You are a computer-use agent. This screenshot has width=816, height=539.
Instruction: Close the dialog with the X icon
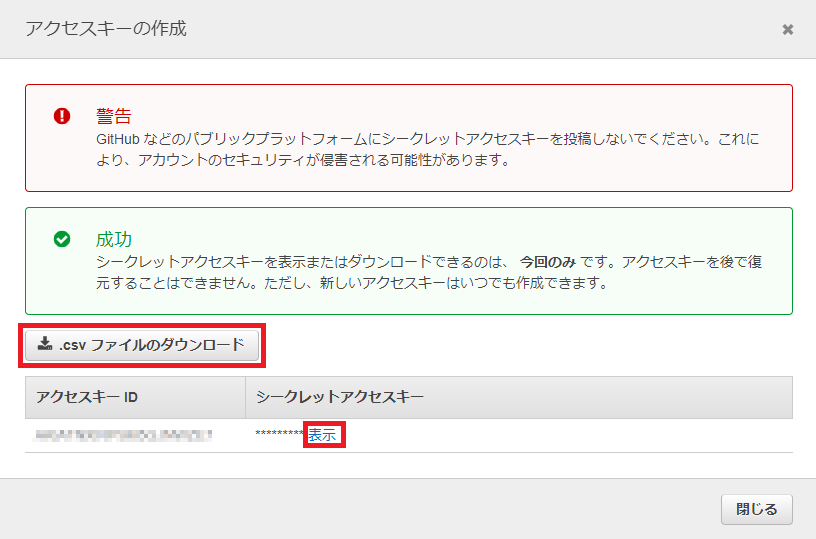(788, 30)
